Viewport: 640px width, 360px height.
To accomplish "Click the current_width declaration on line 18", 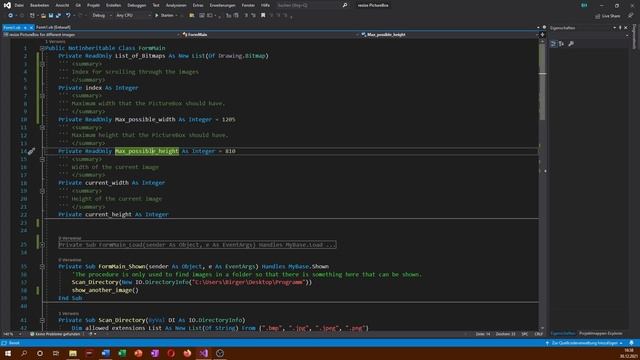I will [x=107, y=183].
